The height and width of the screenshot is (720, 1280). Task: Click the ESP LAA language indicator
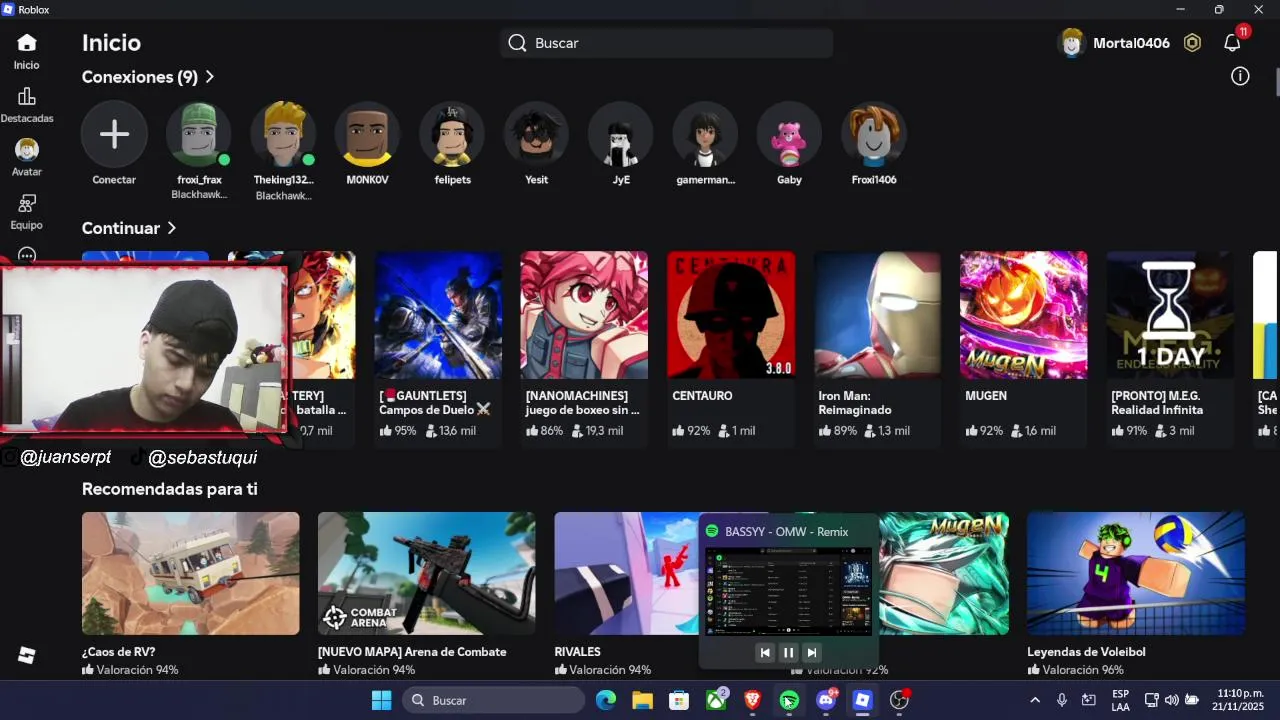1121,700
